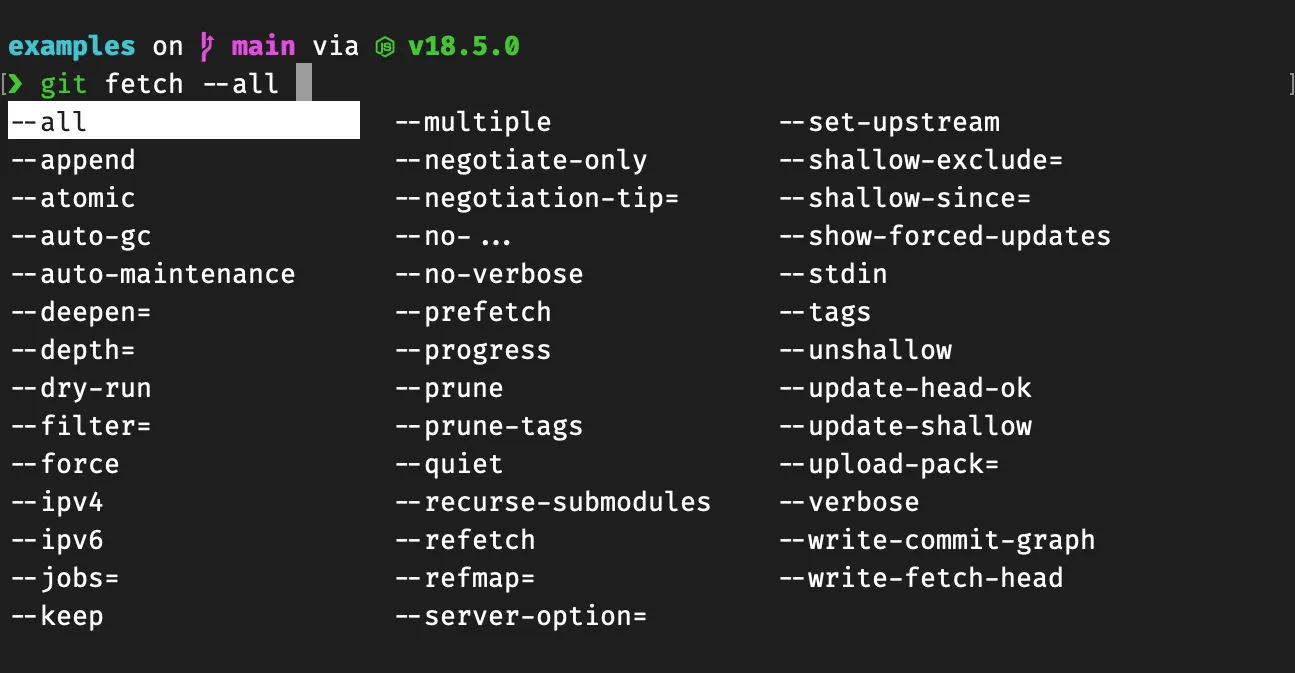The image size is (1295, 673).
Task: Click the Node.js hexagon icon
Action: (384, 47)
